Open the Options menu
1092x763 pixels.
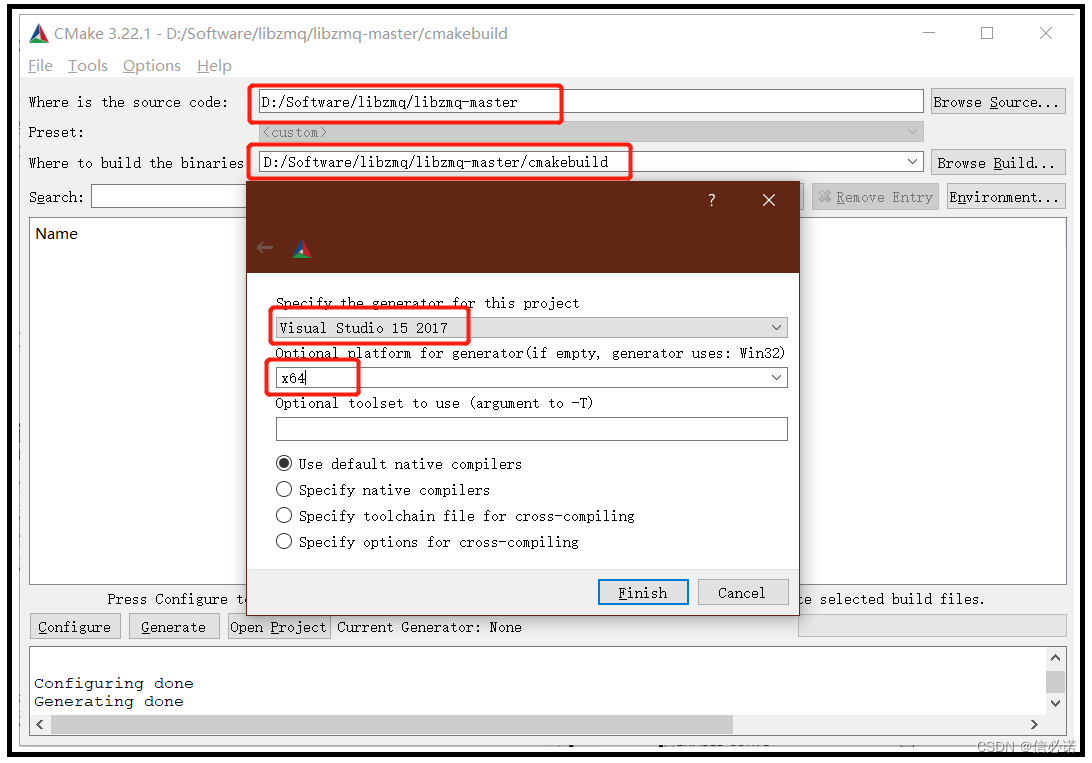[151, 65]
